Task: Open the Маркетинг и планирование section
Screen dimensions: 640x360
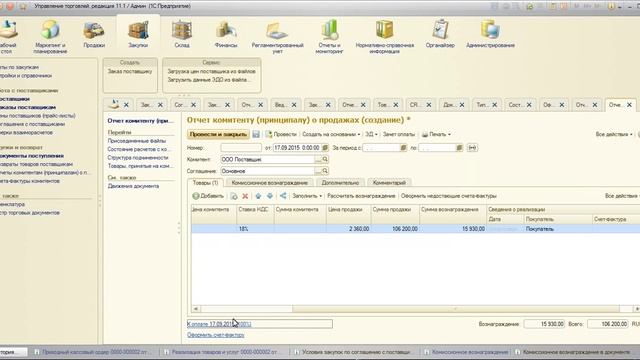Action: (x=50, y=36)
